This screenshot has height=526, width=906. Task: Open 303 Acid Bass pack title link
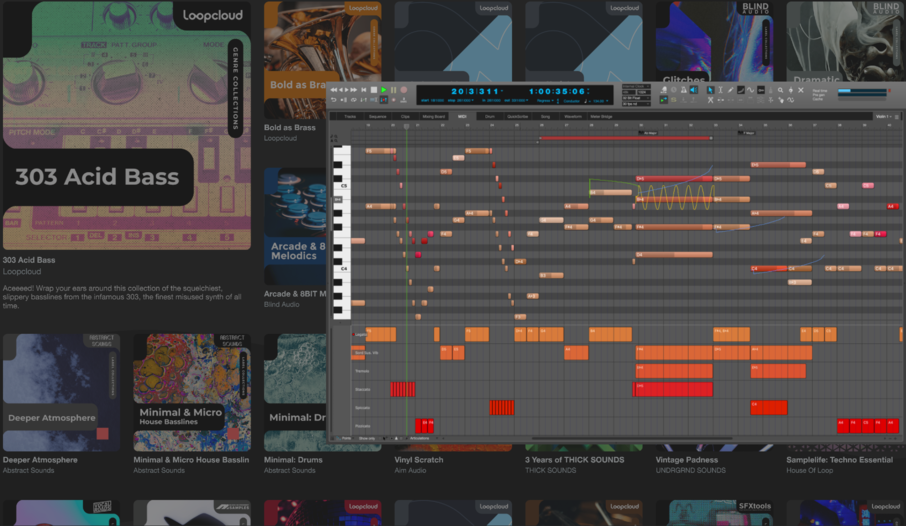[29, 260]
